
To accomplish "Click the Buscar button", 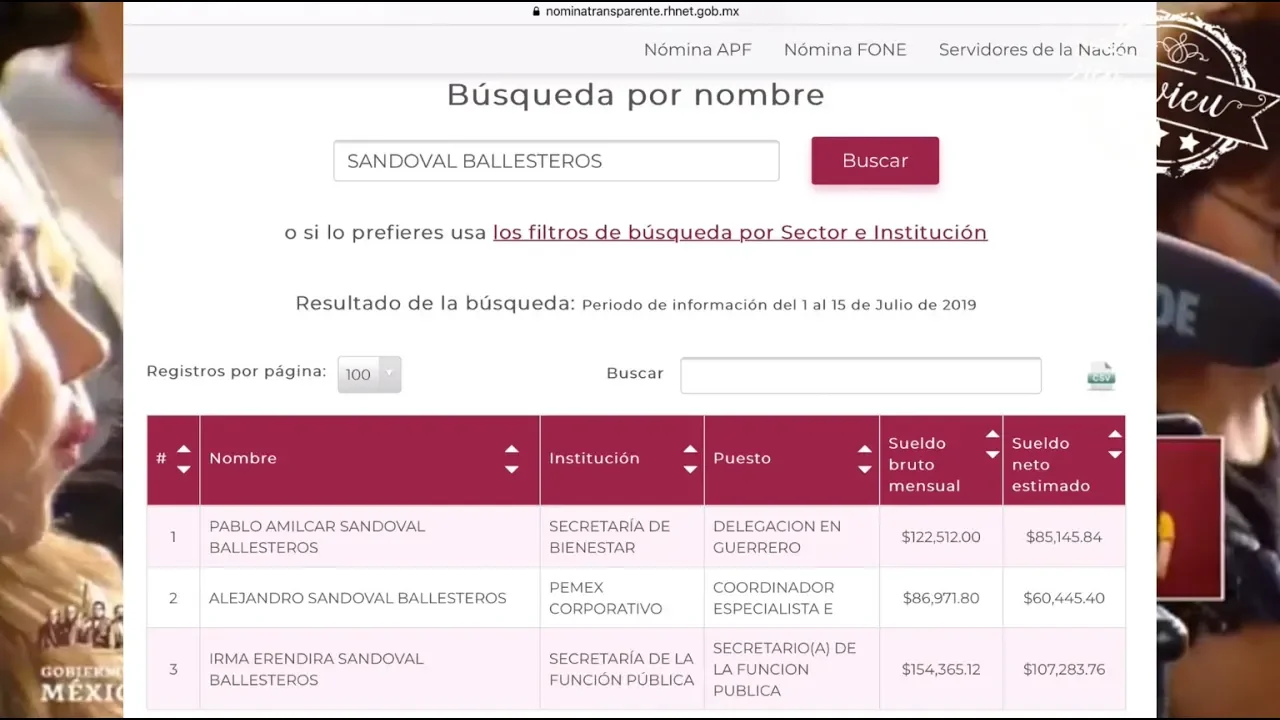I will click(875, 161).
